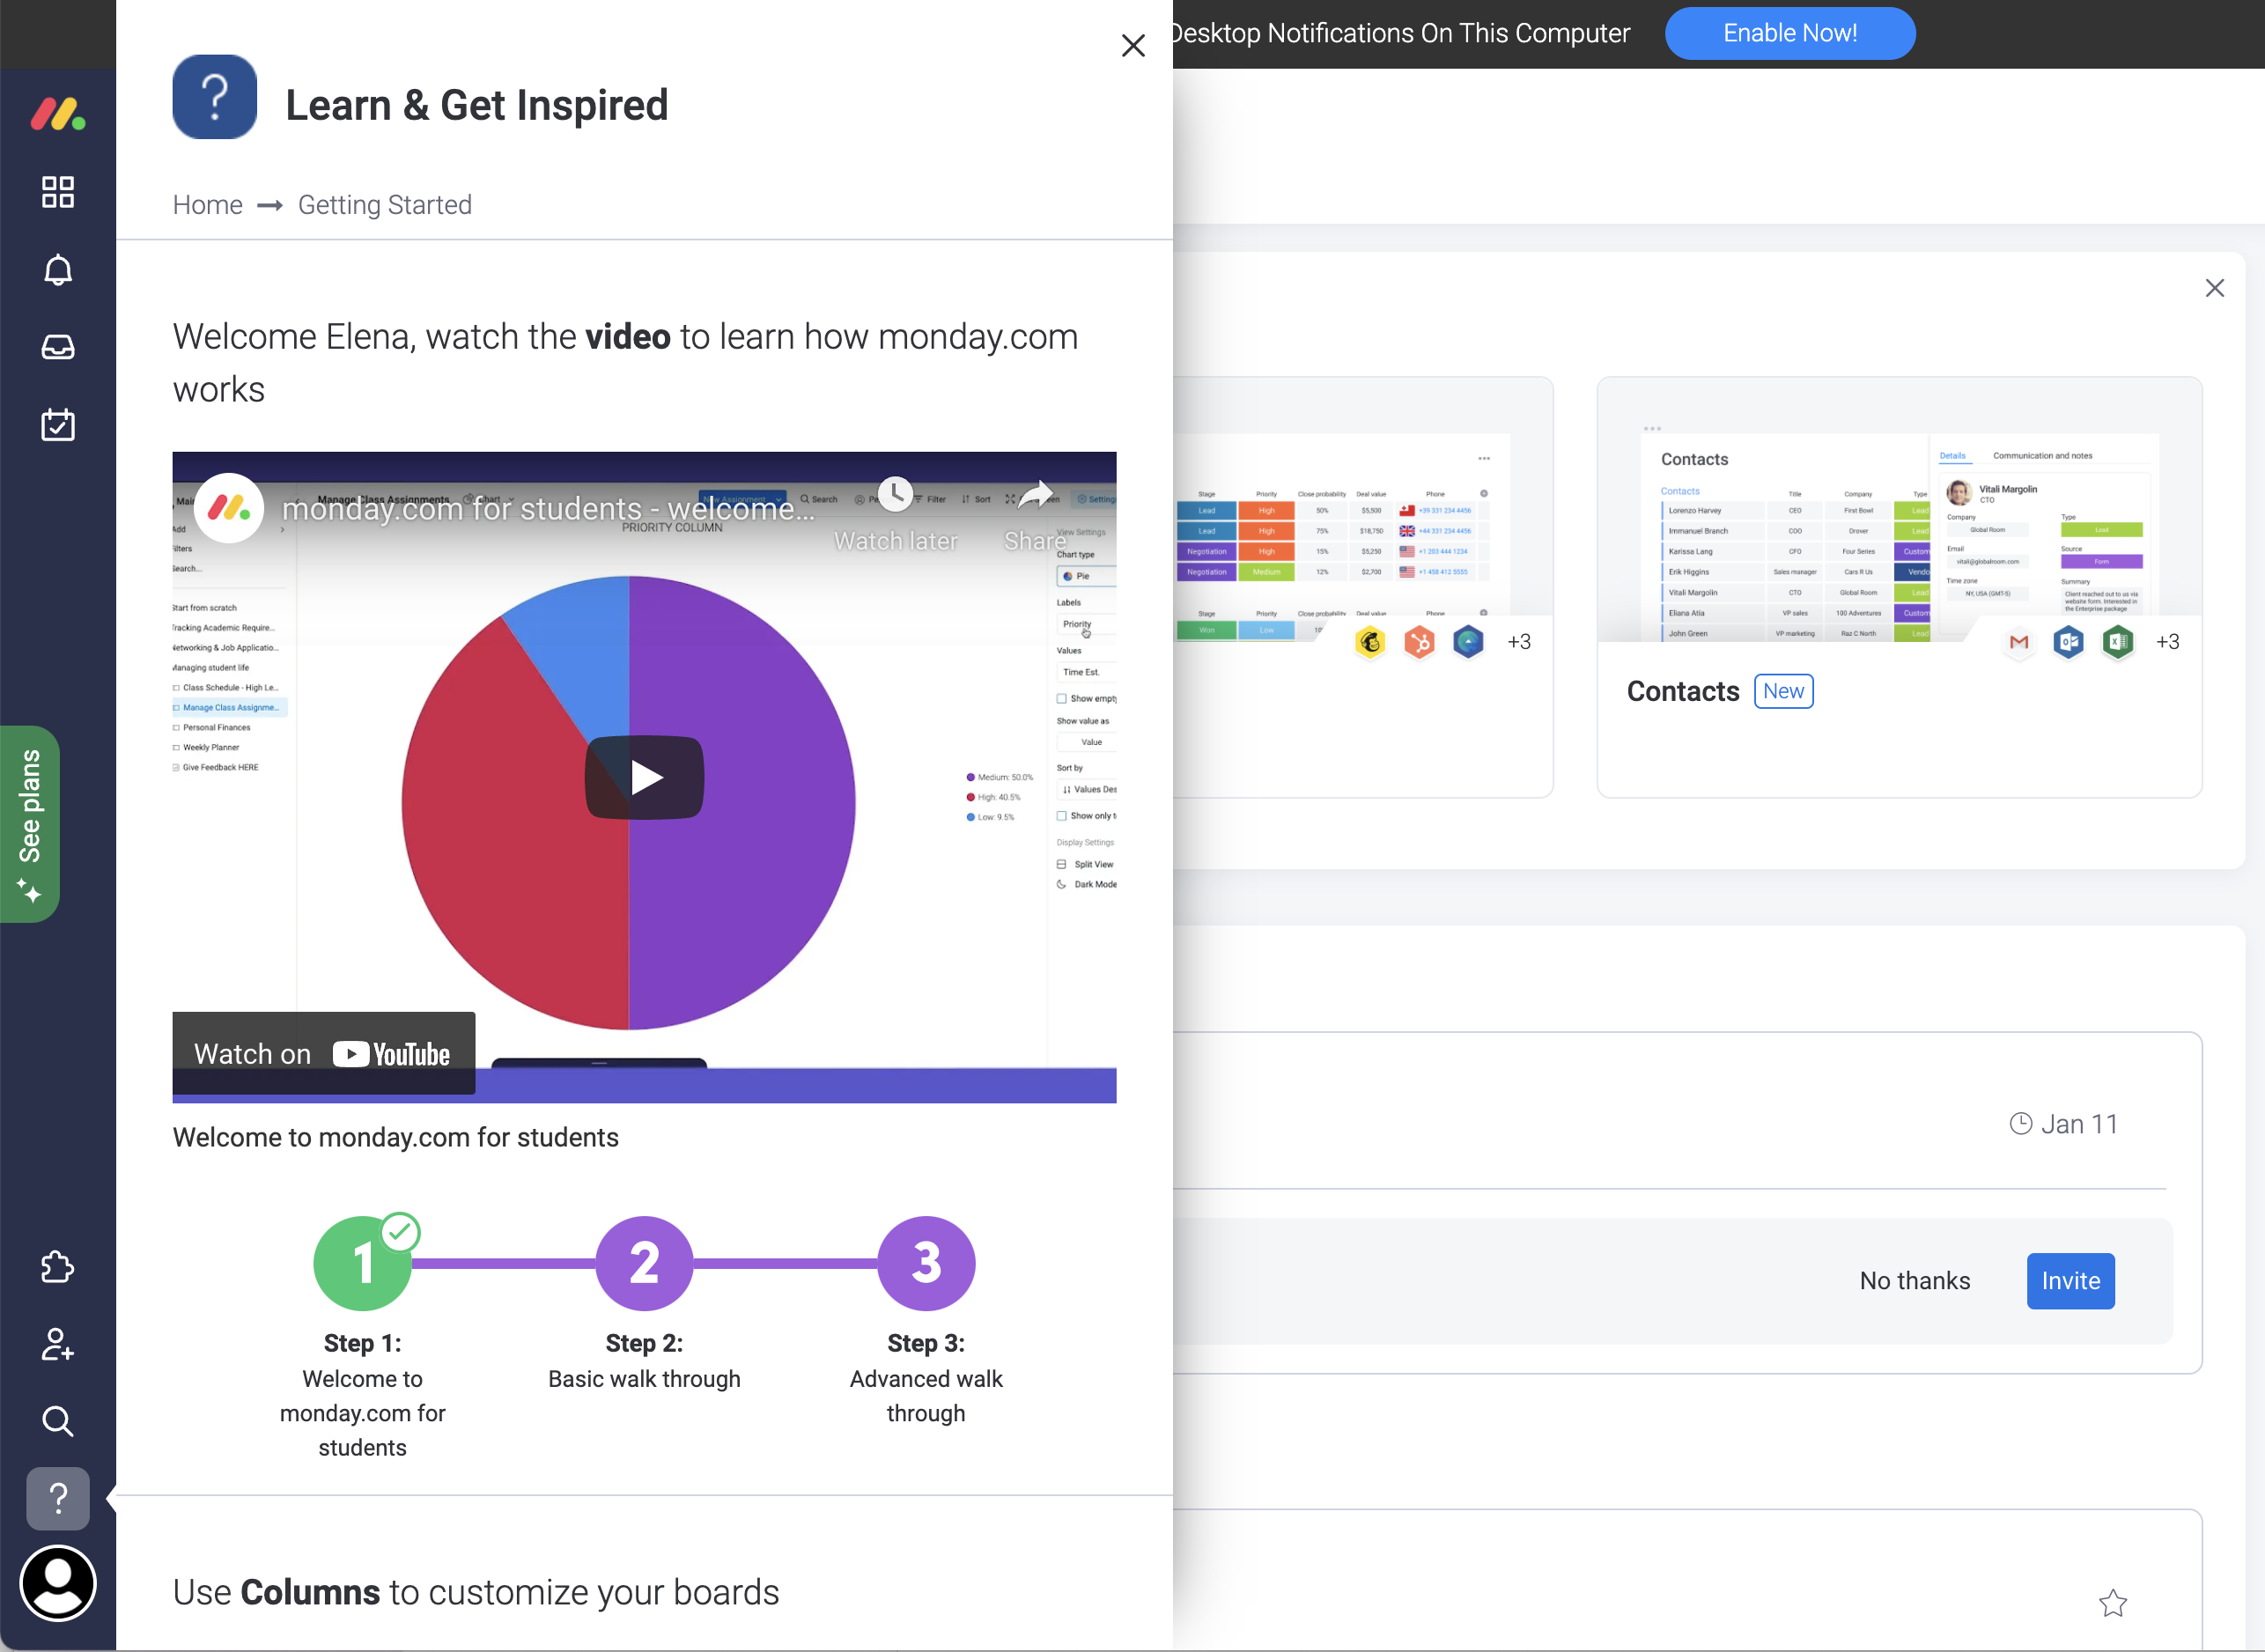Navigate to Home breadcrumb link
Image resolution: width=2265 pixels, height=1652 pixels.
[208, 206]
